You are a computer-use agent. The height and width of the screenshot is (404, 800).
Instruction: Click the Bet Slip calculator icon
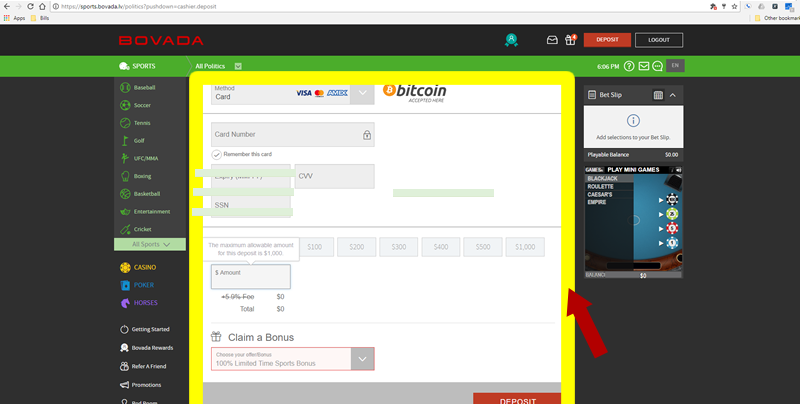point(658,95)
